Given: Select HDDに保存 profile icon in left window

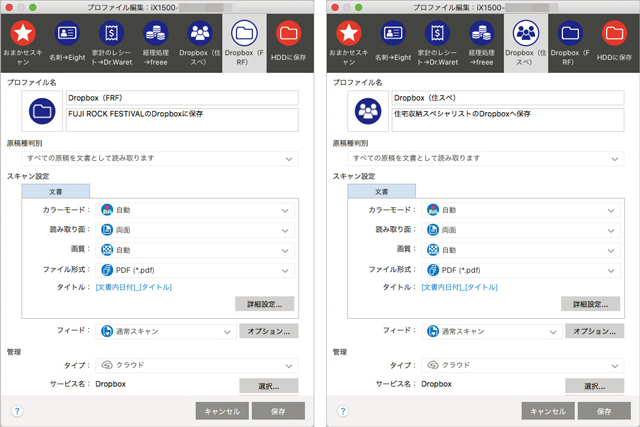Looking at the screenshot, I should tap(289, 33).
